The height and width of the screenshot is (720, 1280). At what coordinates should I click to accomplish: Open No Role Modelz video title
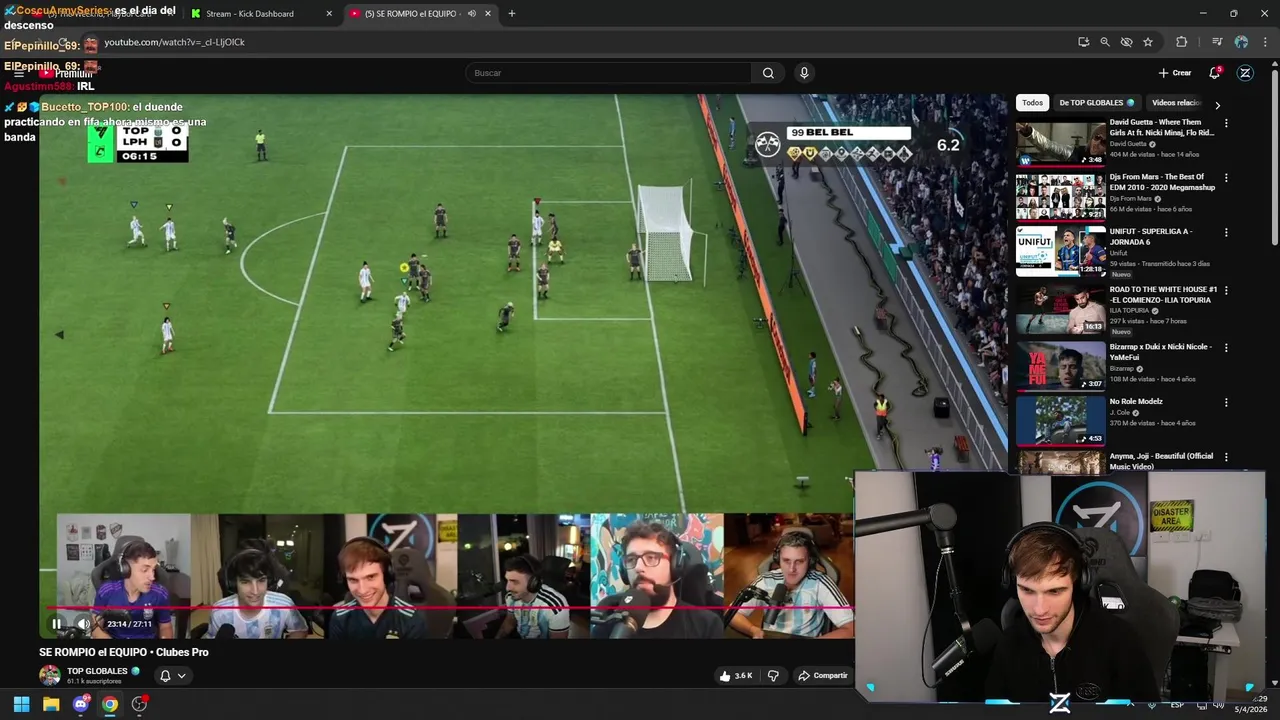coord(1136,402)
